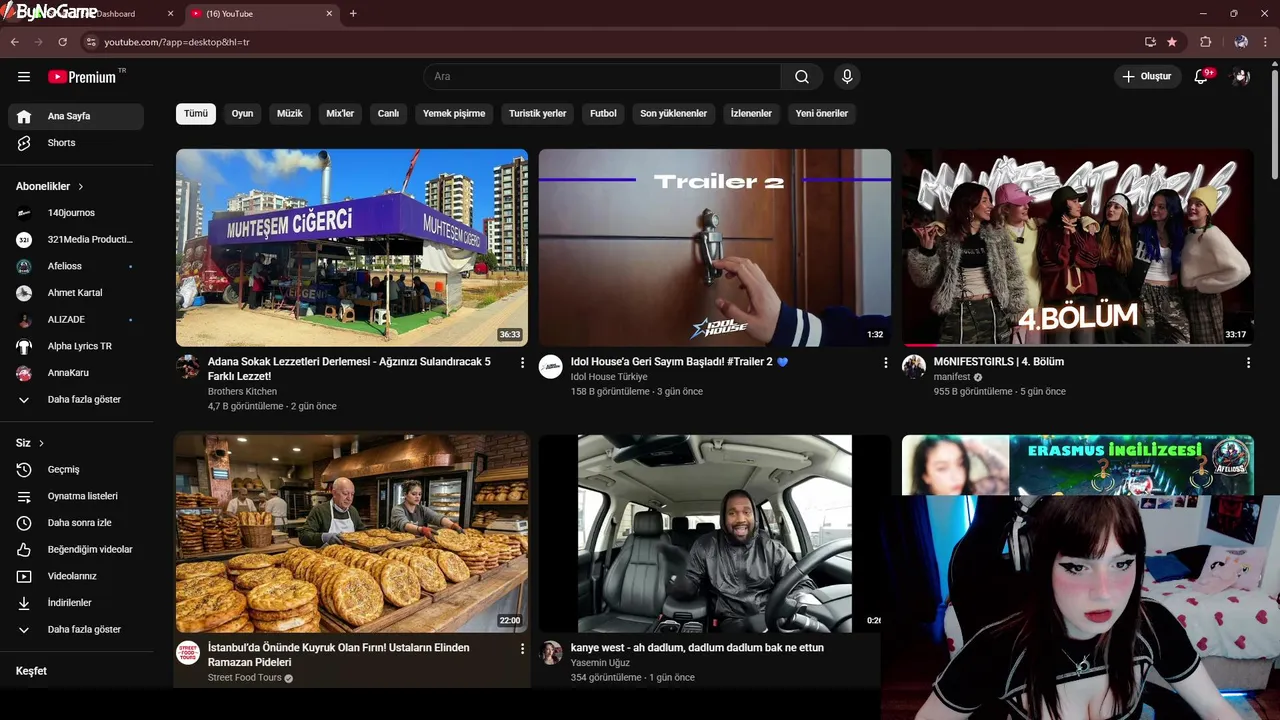
Task: Go back with browser back arrow
Action: (x=15, y=42)
